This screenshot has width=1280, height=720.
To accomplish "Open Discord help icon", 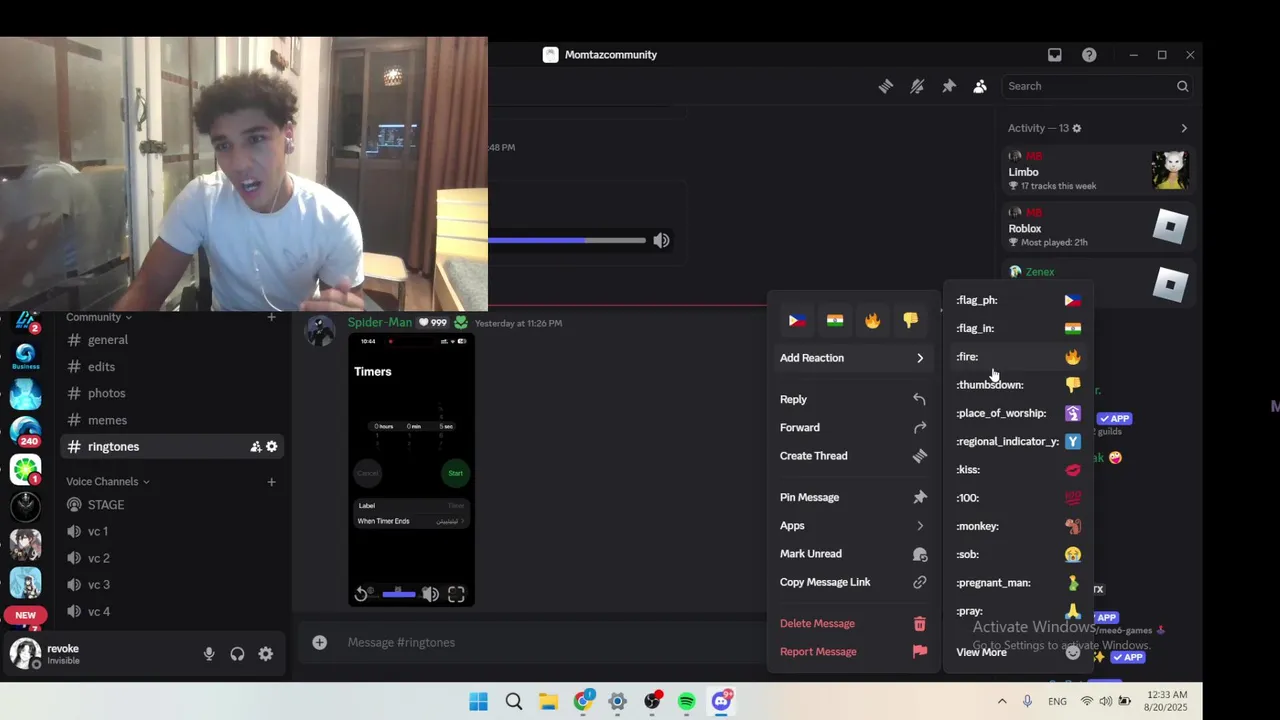I will [x=1089, y=55].
